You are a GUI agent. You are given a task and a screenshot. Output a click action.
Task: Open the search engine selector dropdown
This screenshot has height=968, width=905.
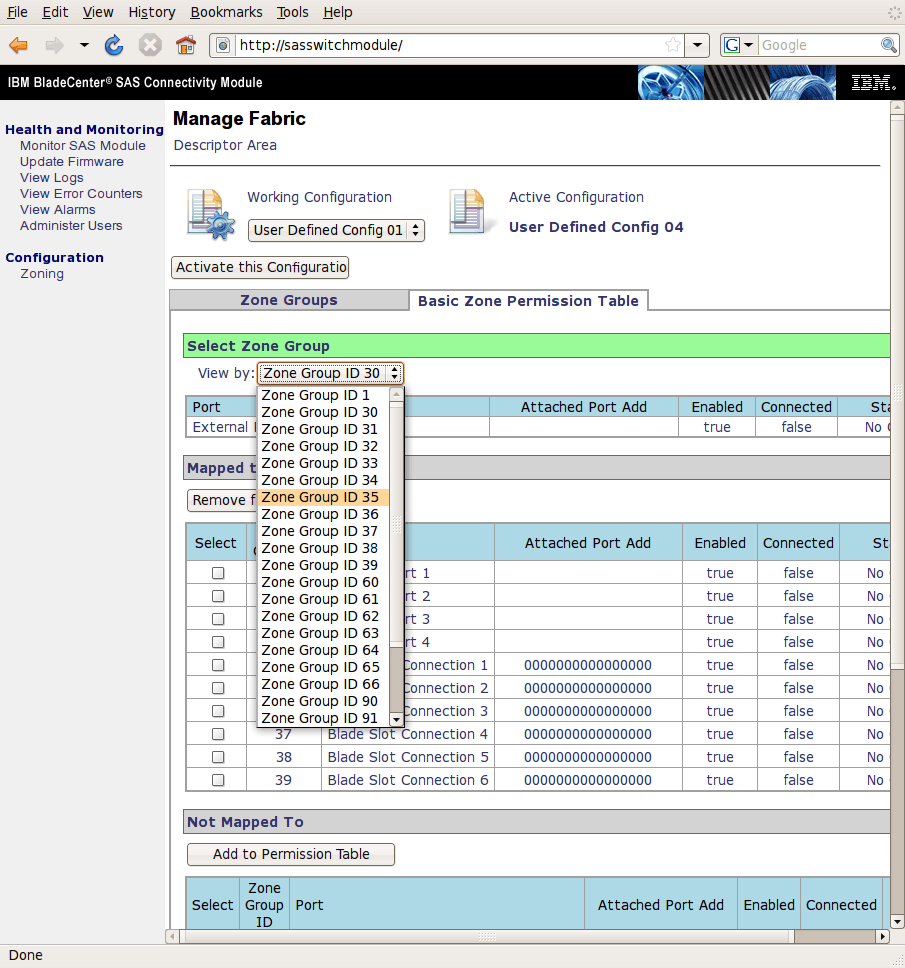(739, 45)
